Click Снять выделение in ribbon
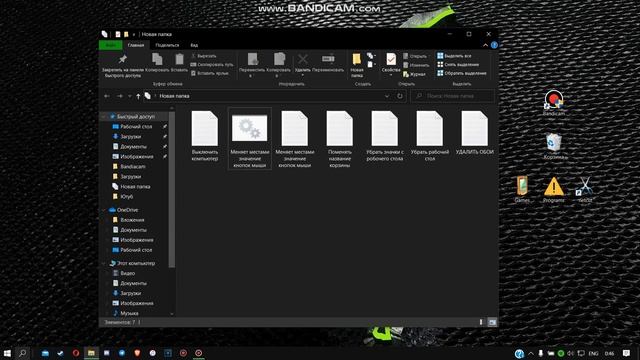This screenshot has width=640, height=360. click(458, 64)
